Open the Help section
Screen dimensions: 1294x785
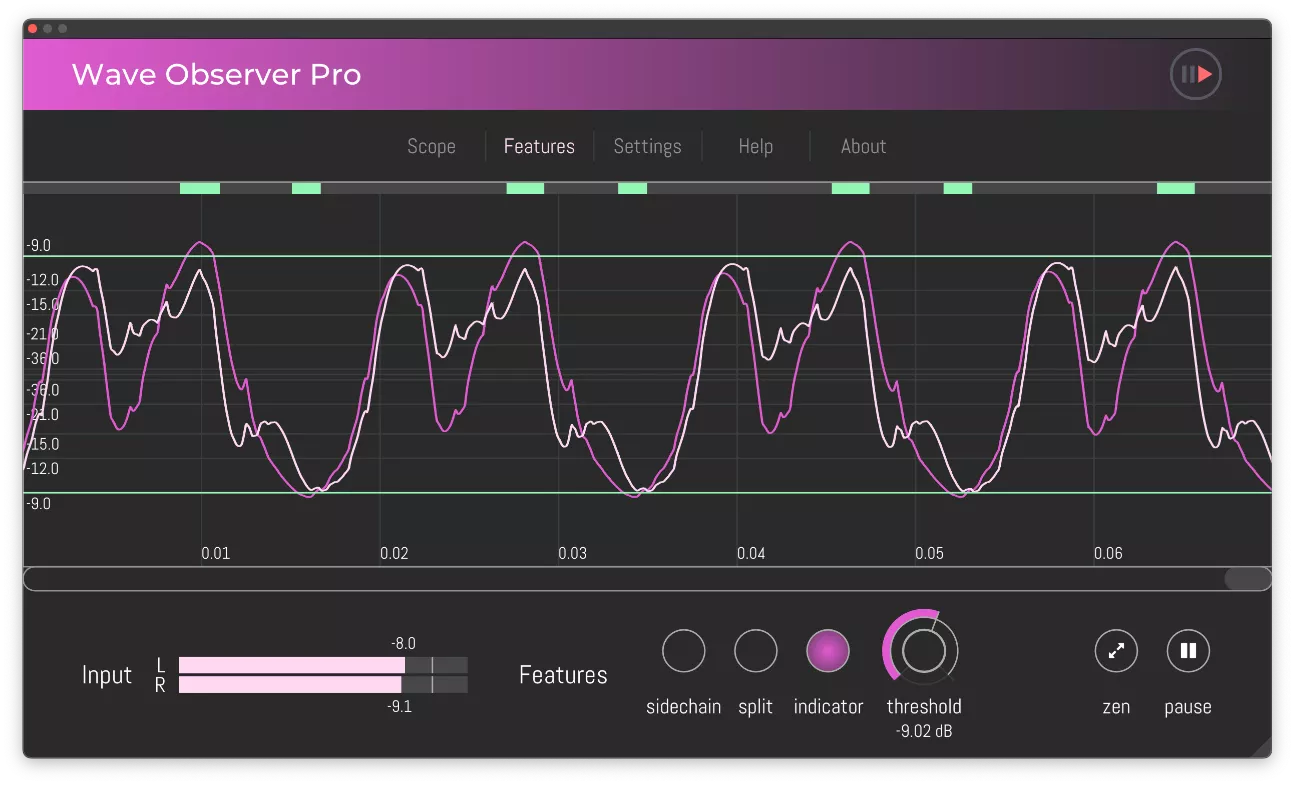coord(755,146)
